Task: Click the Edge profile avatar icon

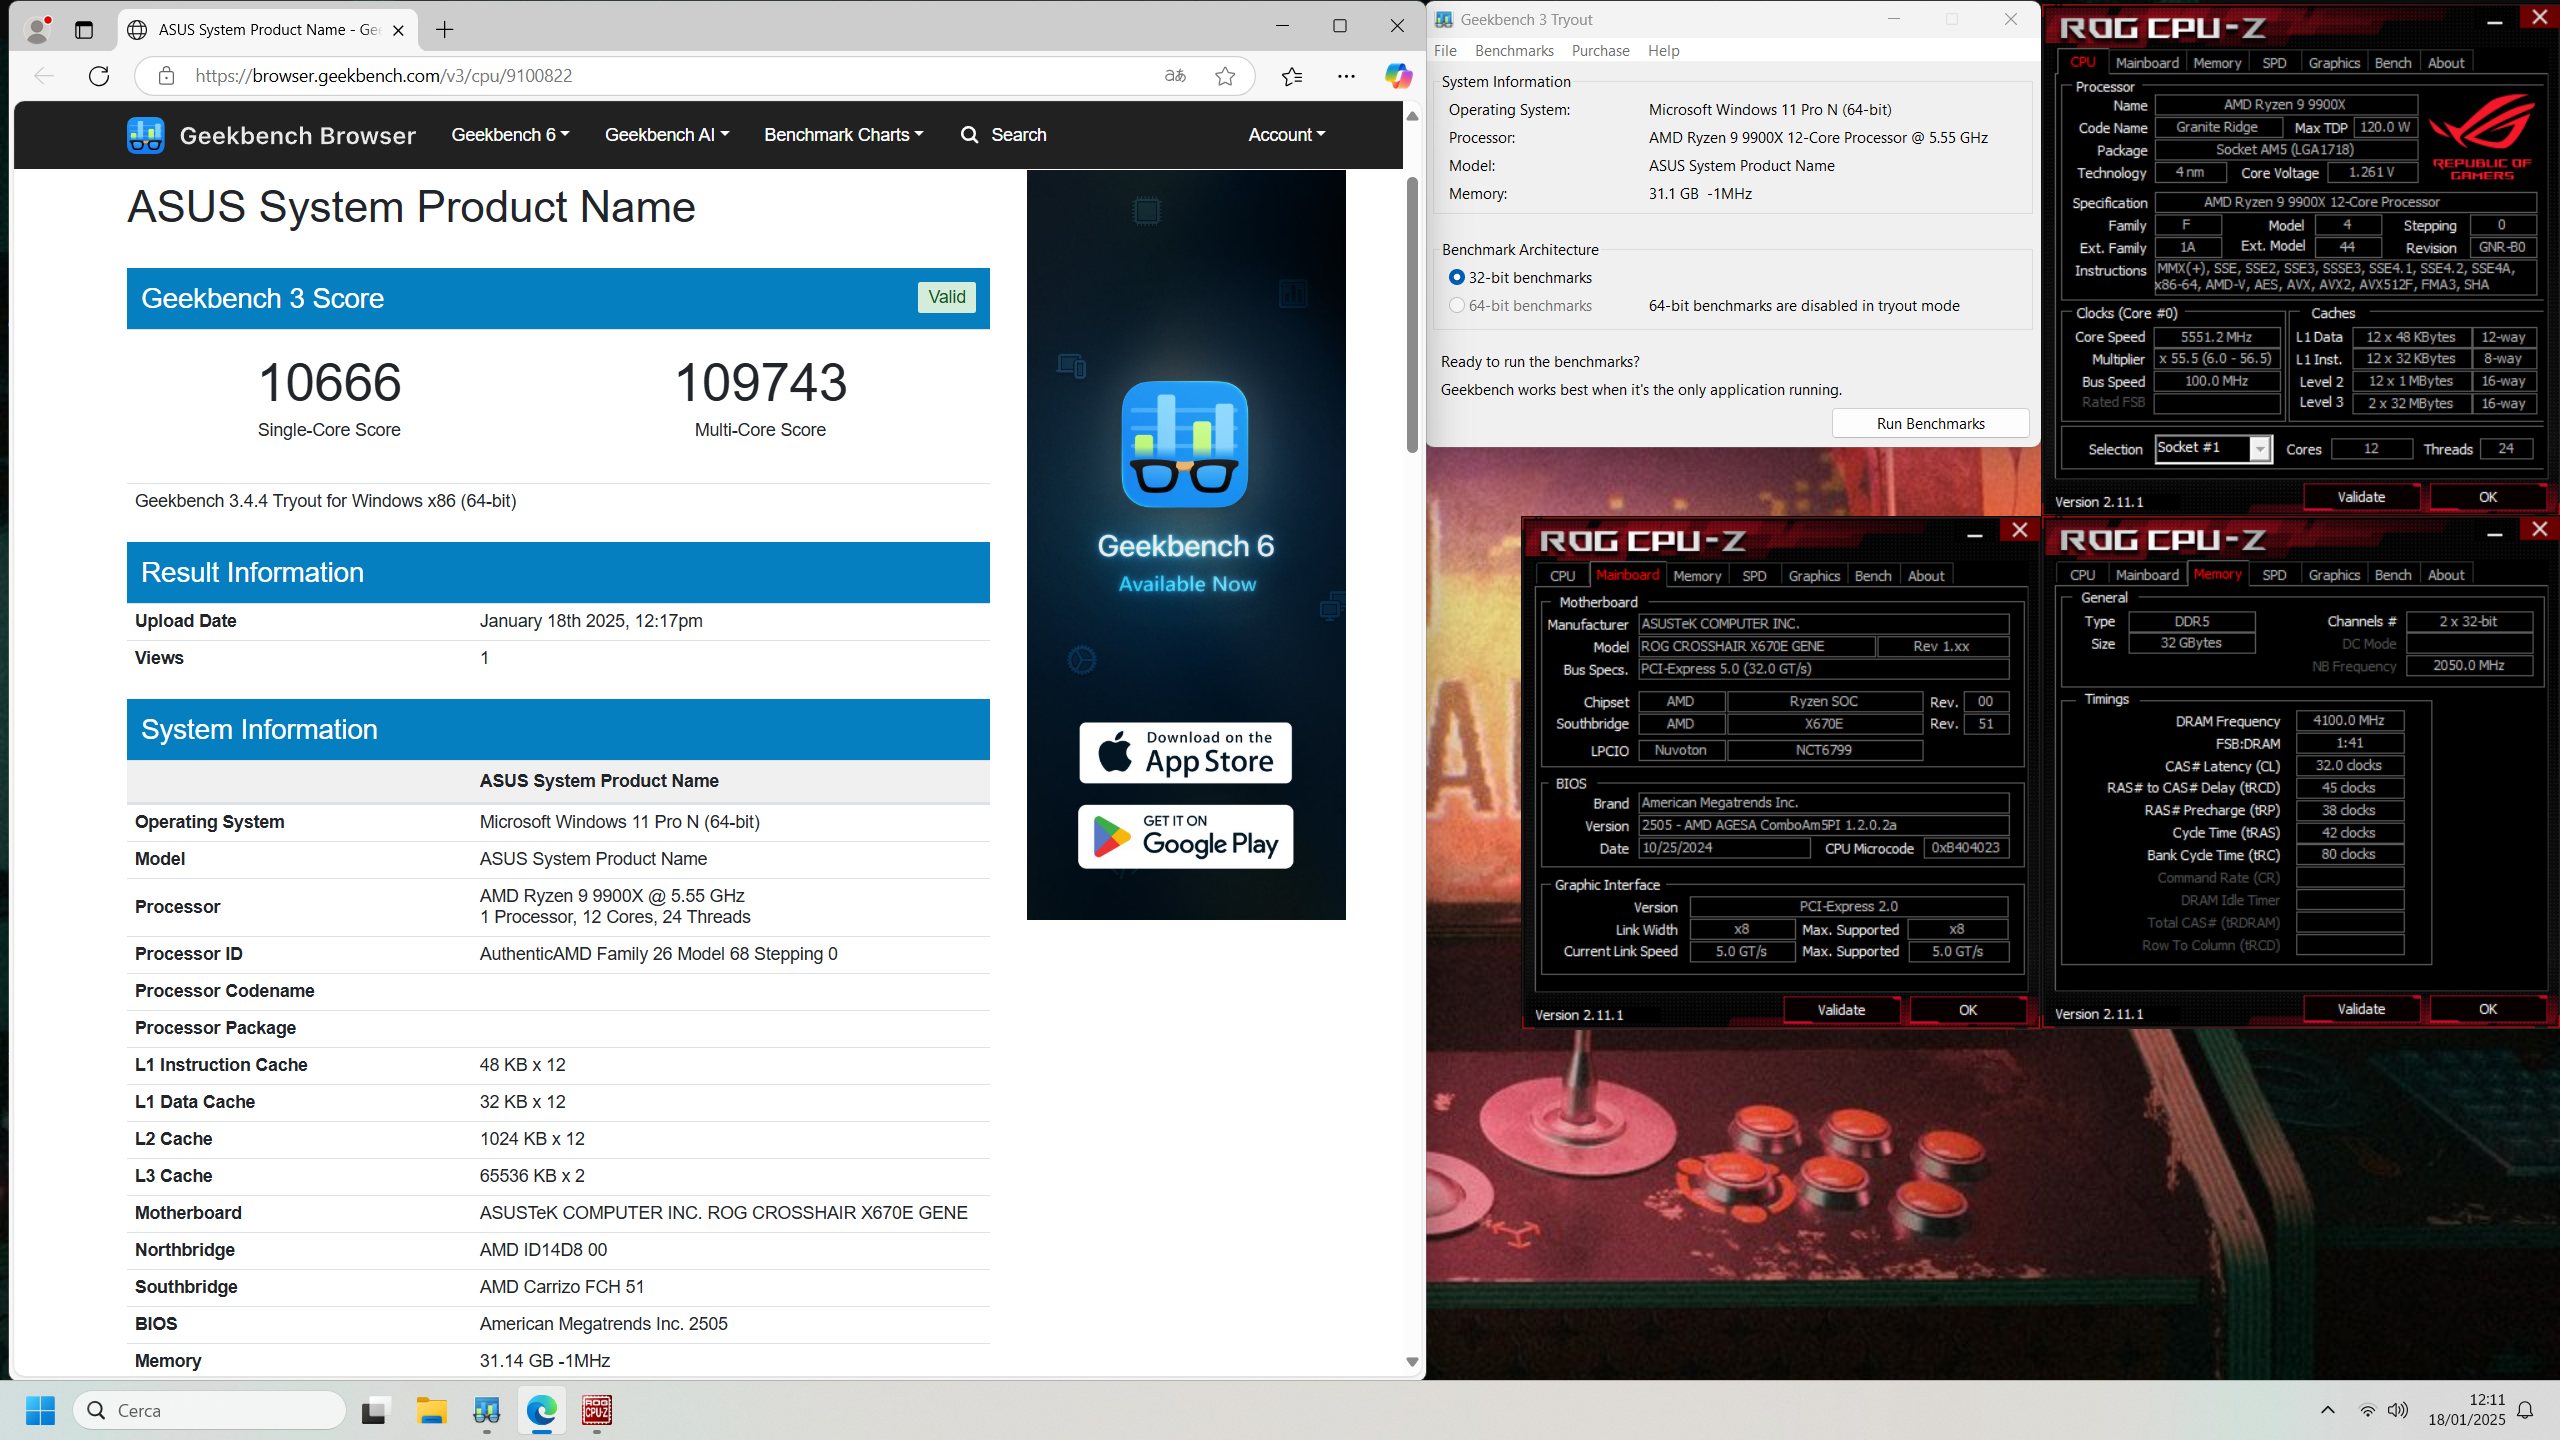Action: tap(38, 30)
